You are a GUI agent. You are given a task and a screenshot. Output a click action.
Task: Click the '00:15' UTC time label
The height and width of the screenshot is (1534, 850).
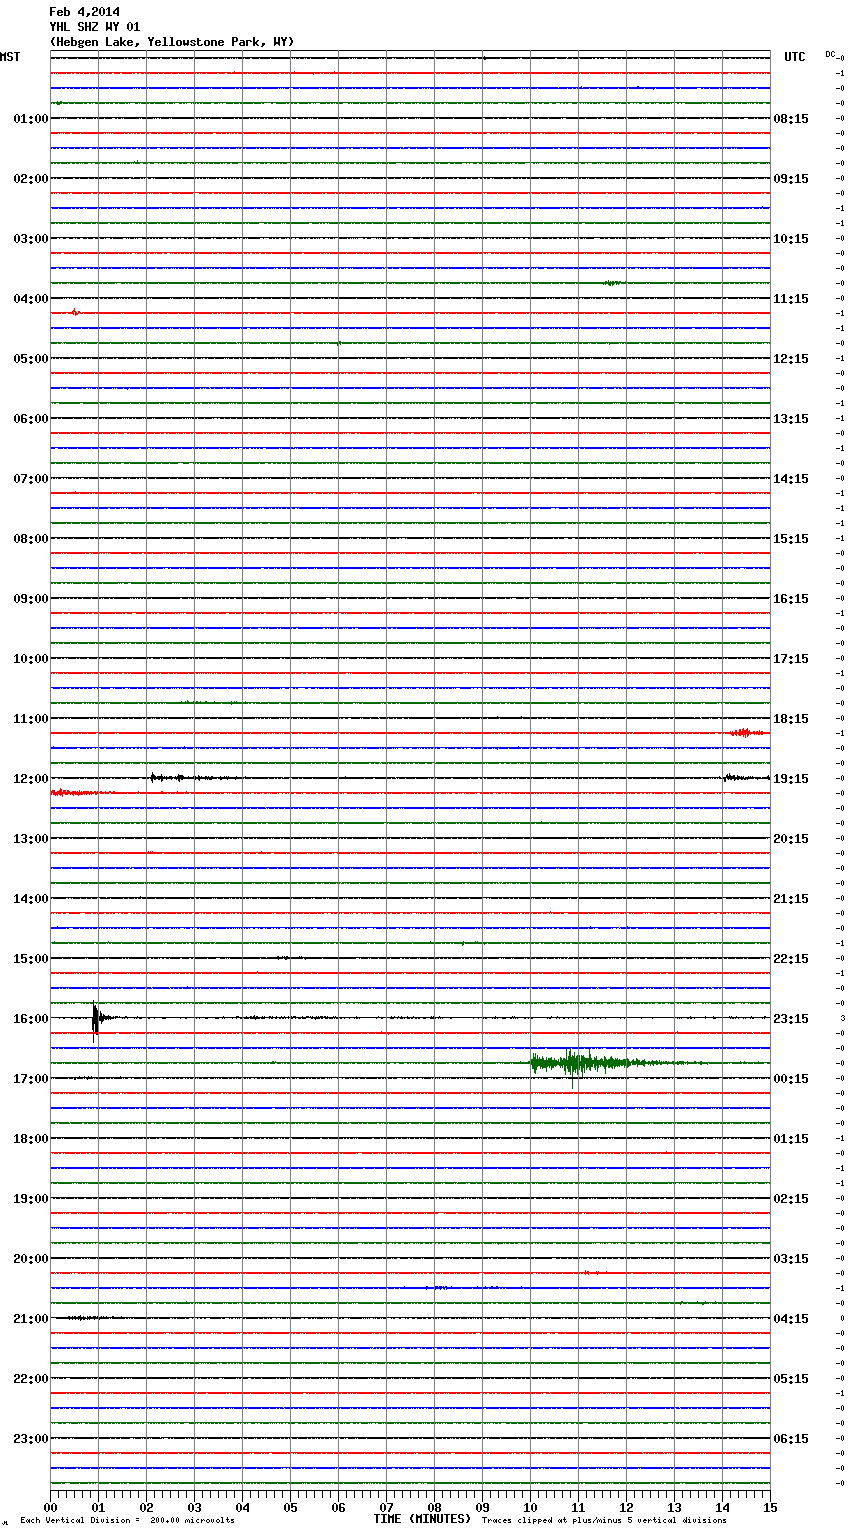tap(791, 1079)
